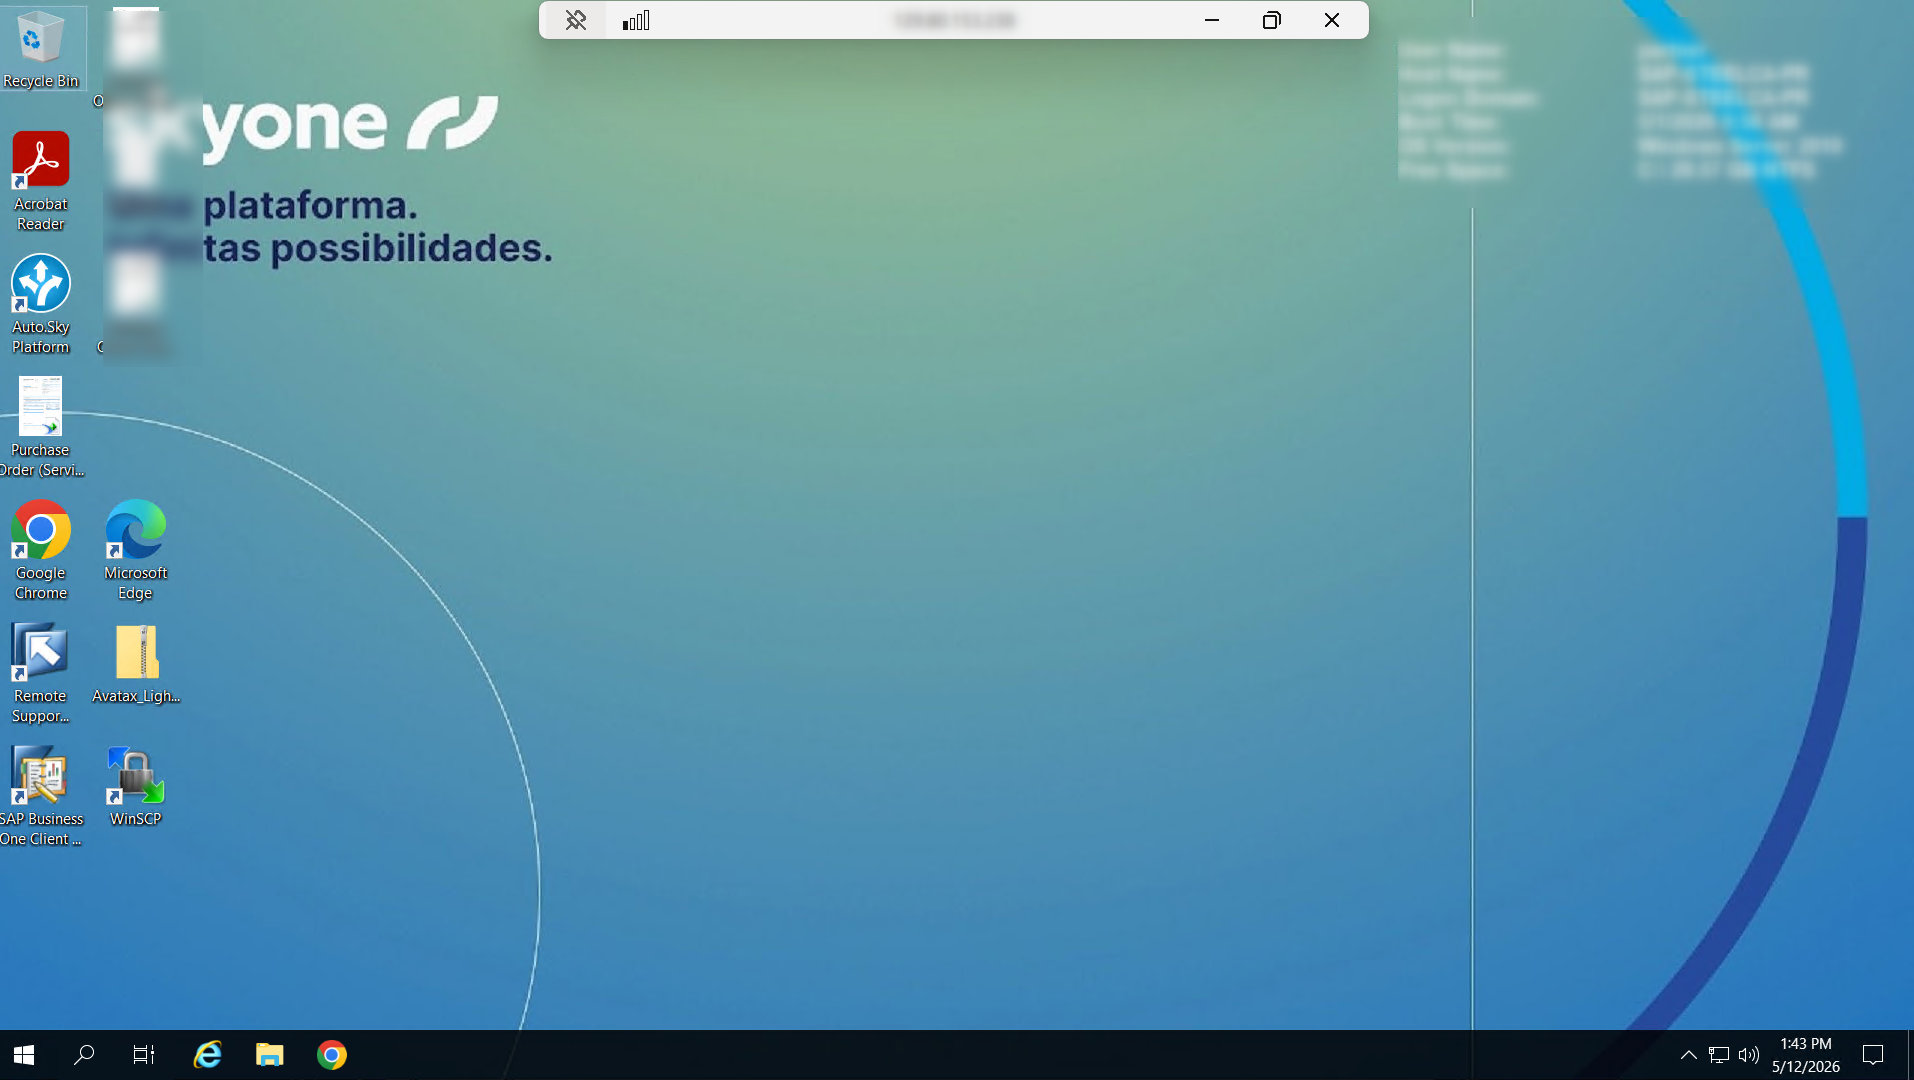The image size is (1914, 1080).
Task: Open Task View on the taskbar
Action: (x=144, y=1055)
